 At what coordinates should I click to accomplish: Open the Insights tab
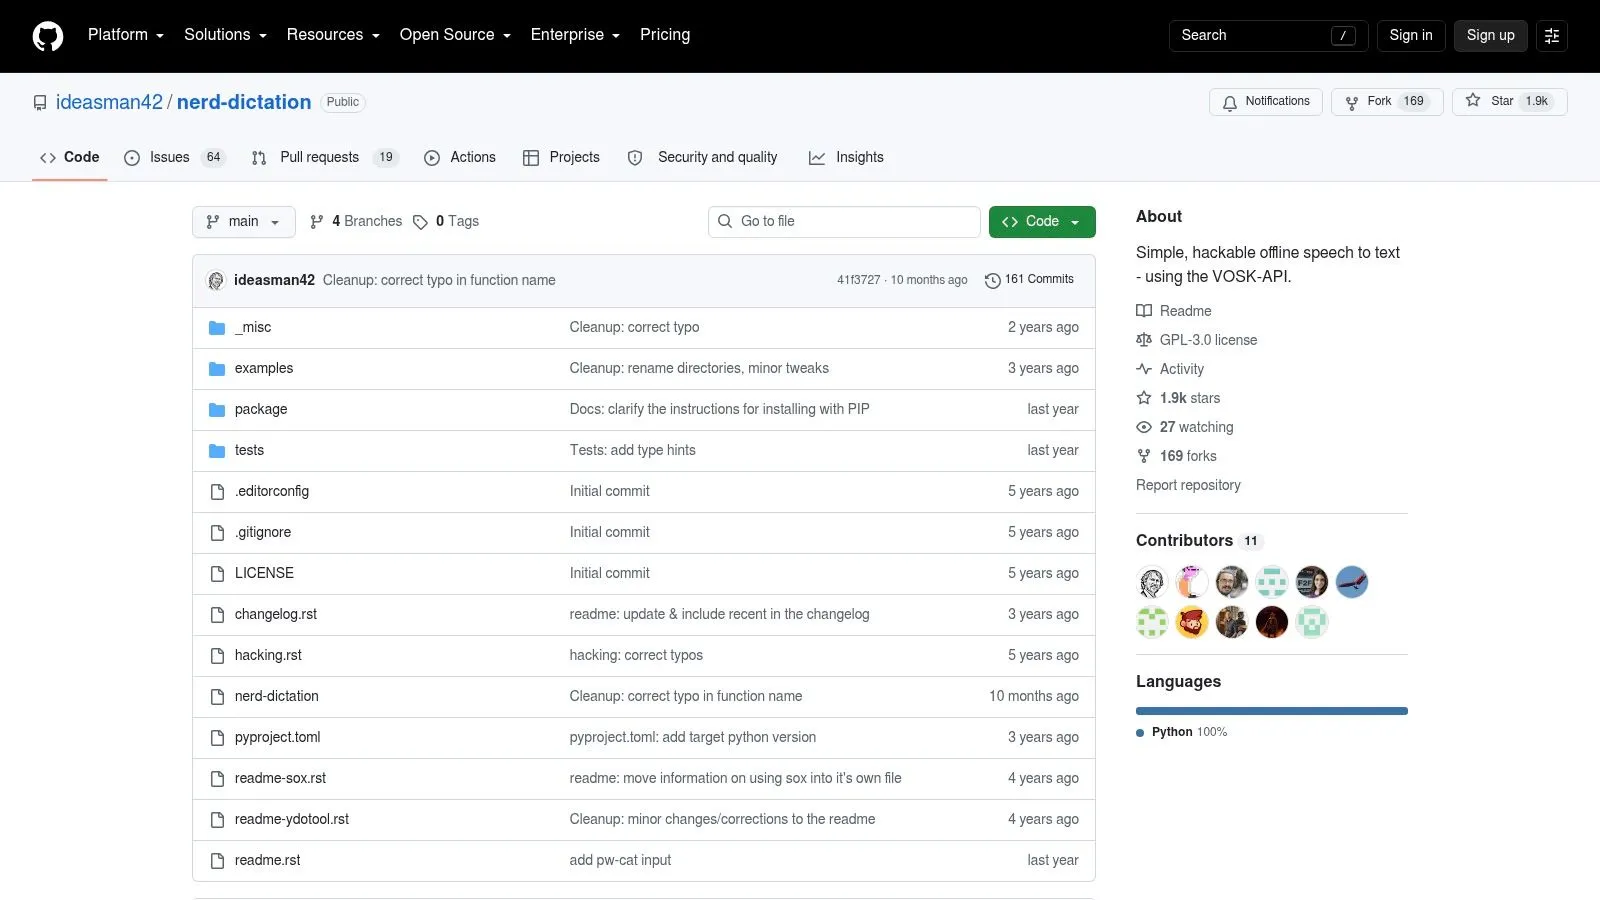pos(846,158)
